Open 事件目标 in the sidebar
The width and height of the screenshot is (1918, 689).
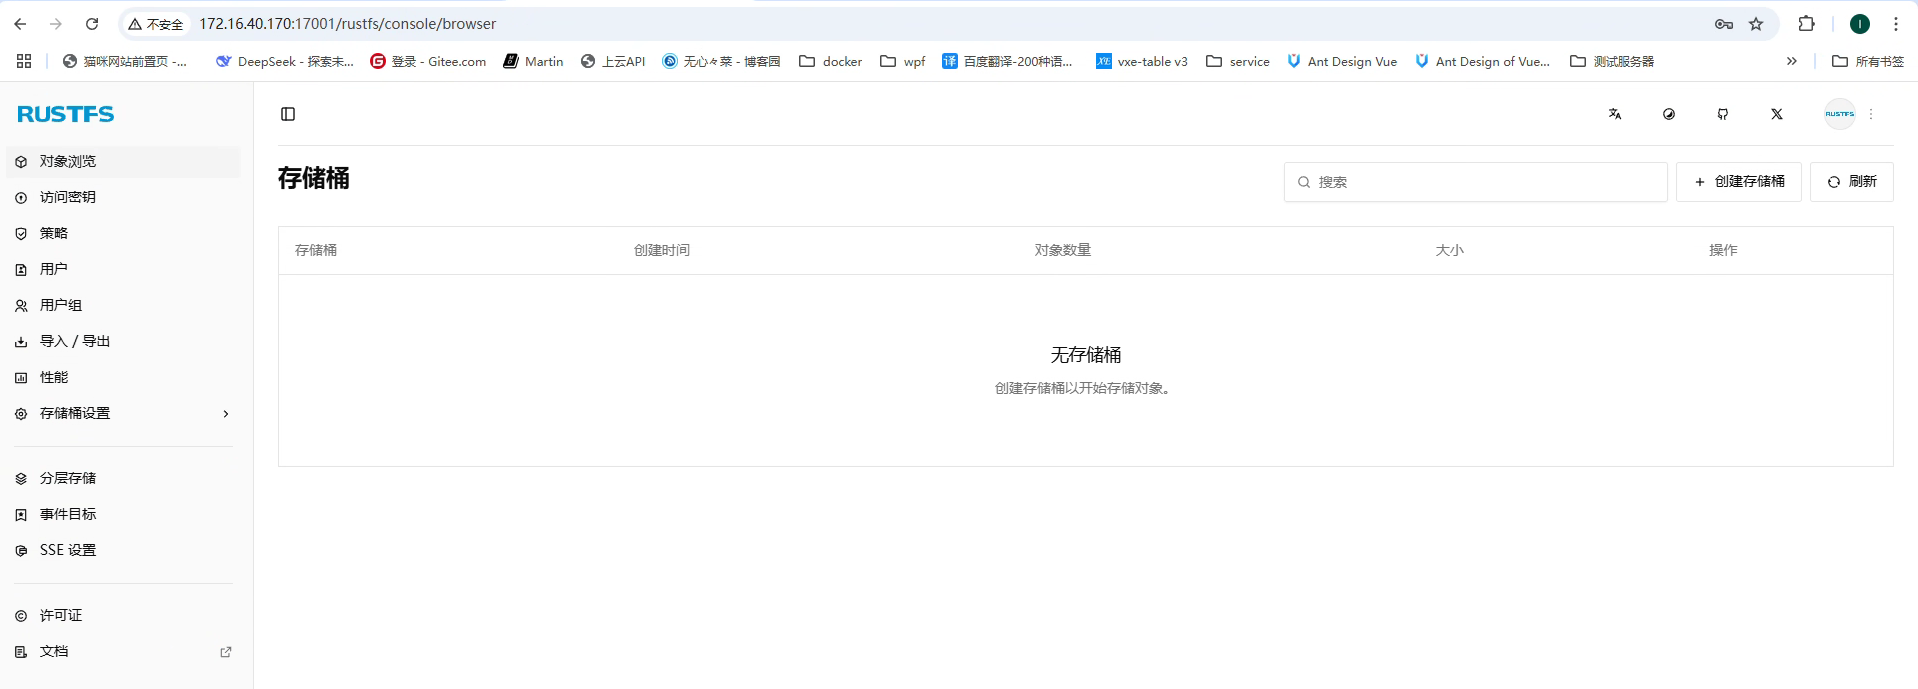click(x=123, y=514)
